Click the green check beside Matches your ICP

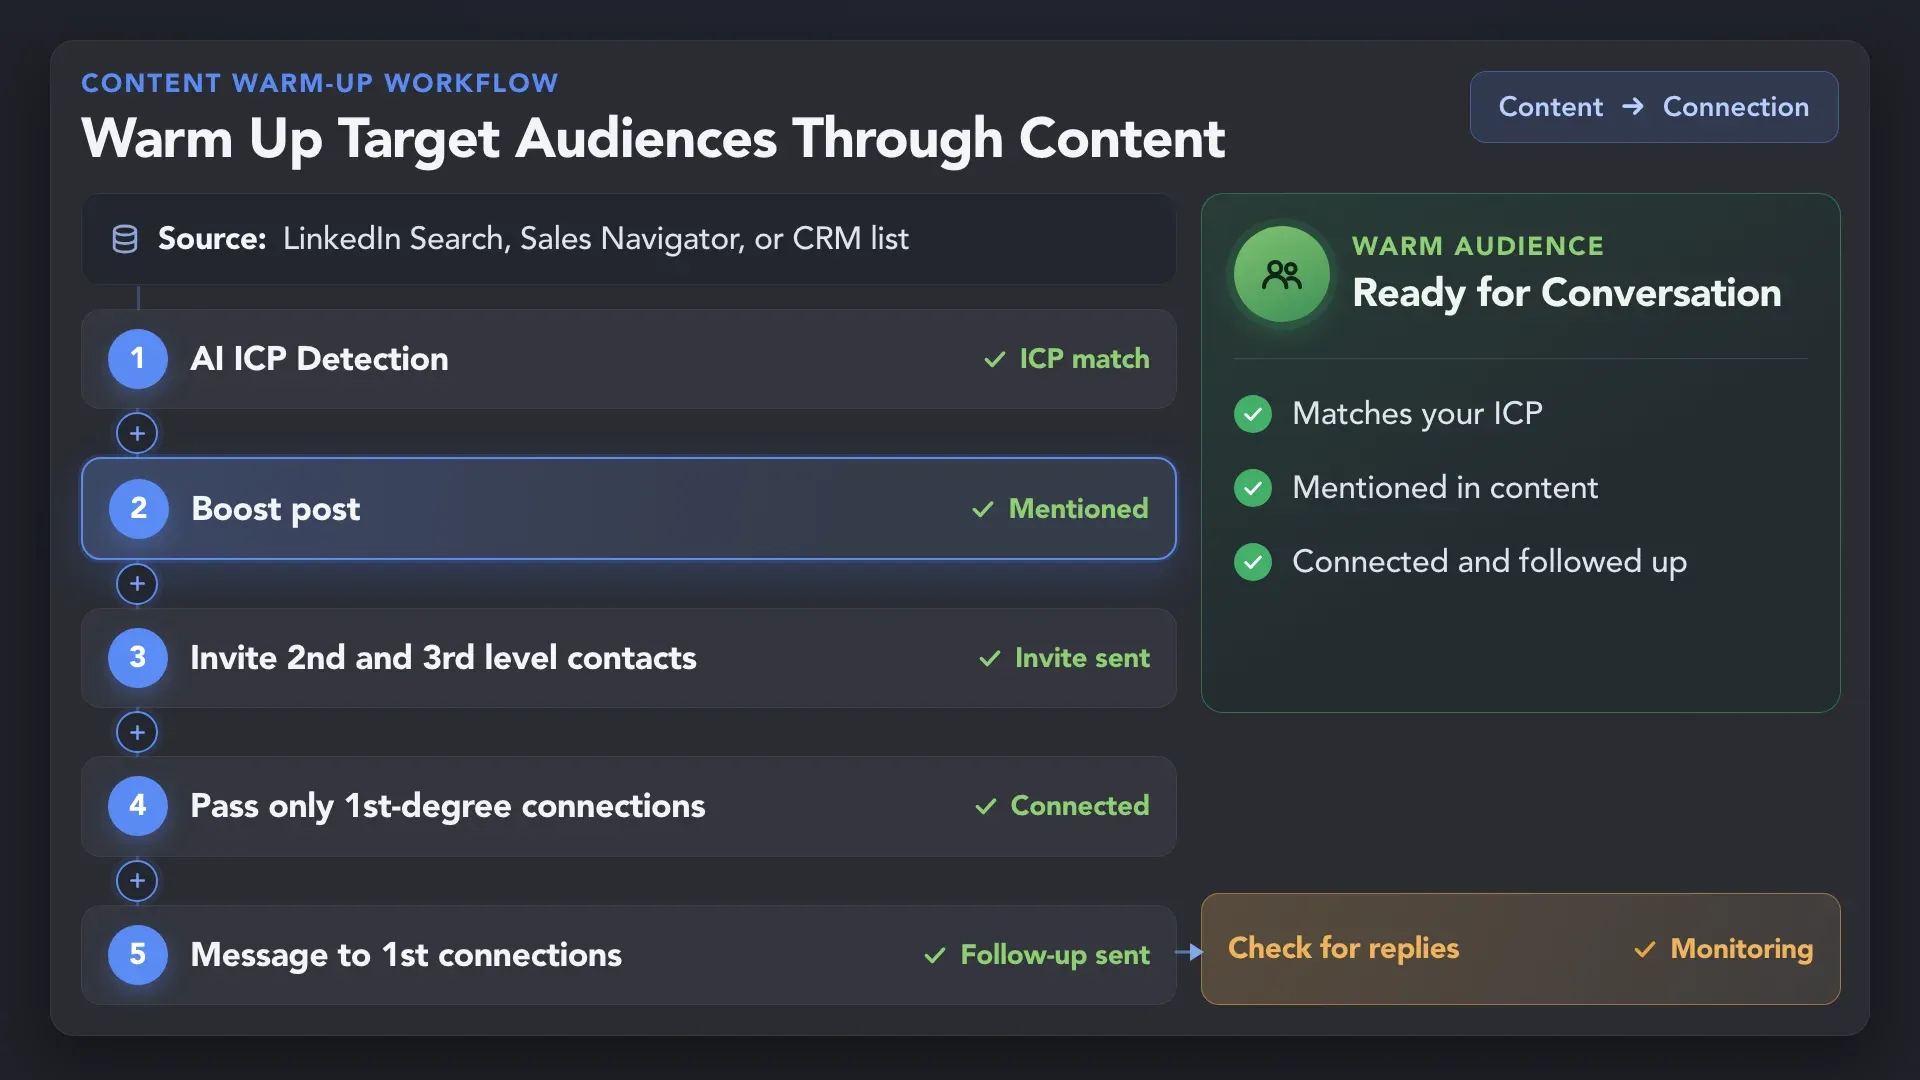pos(1253,413)
